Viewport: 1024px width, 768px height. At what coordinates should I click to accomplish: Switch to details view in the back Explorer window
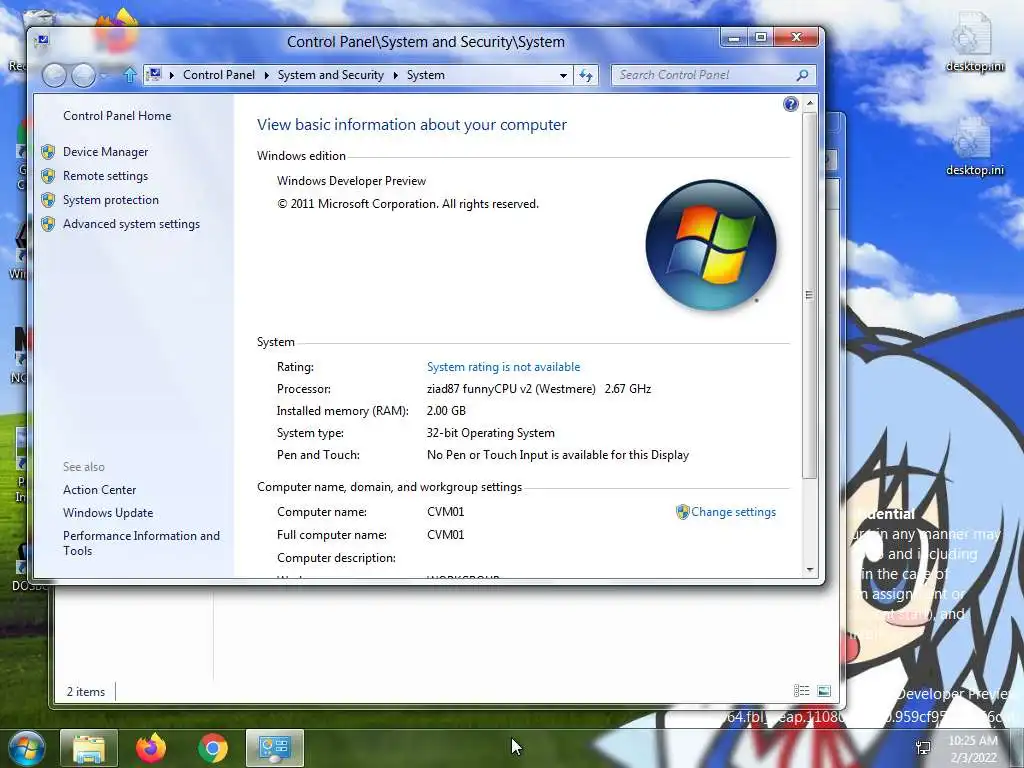pyautogui.click(x=801, y=691)
